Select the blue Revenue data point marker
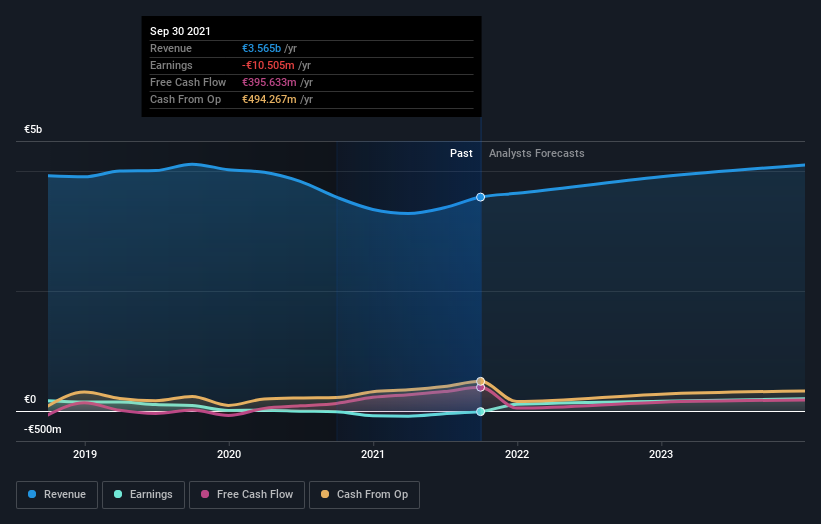The width and height of the screenshot is (821, 524). tap(480, 197)
